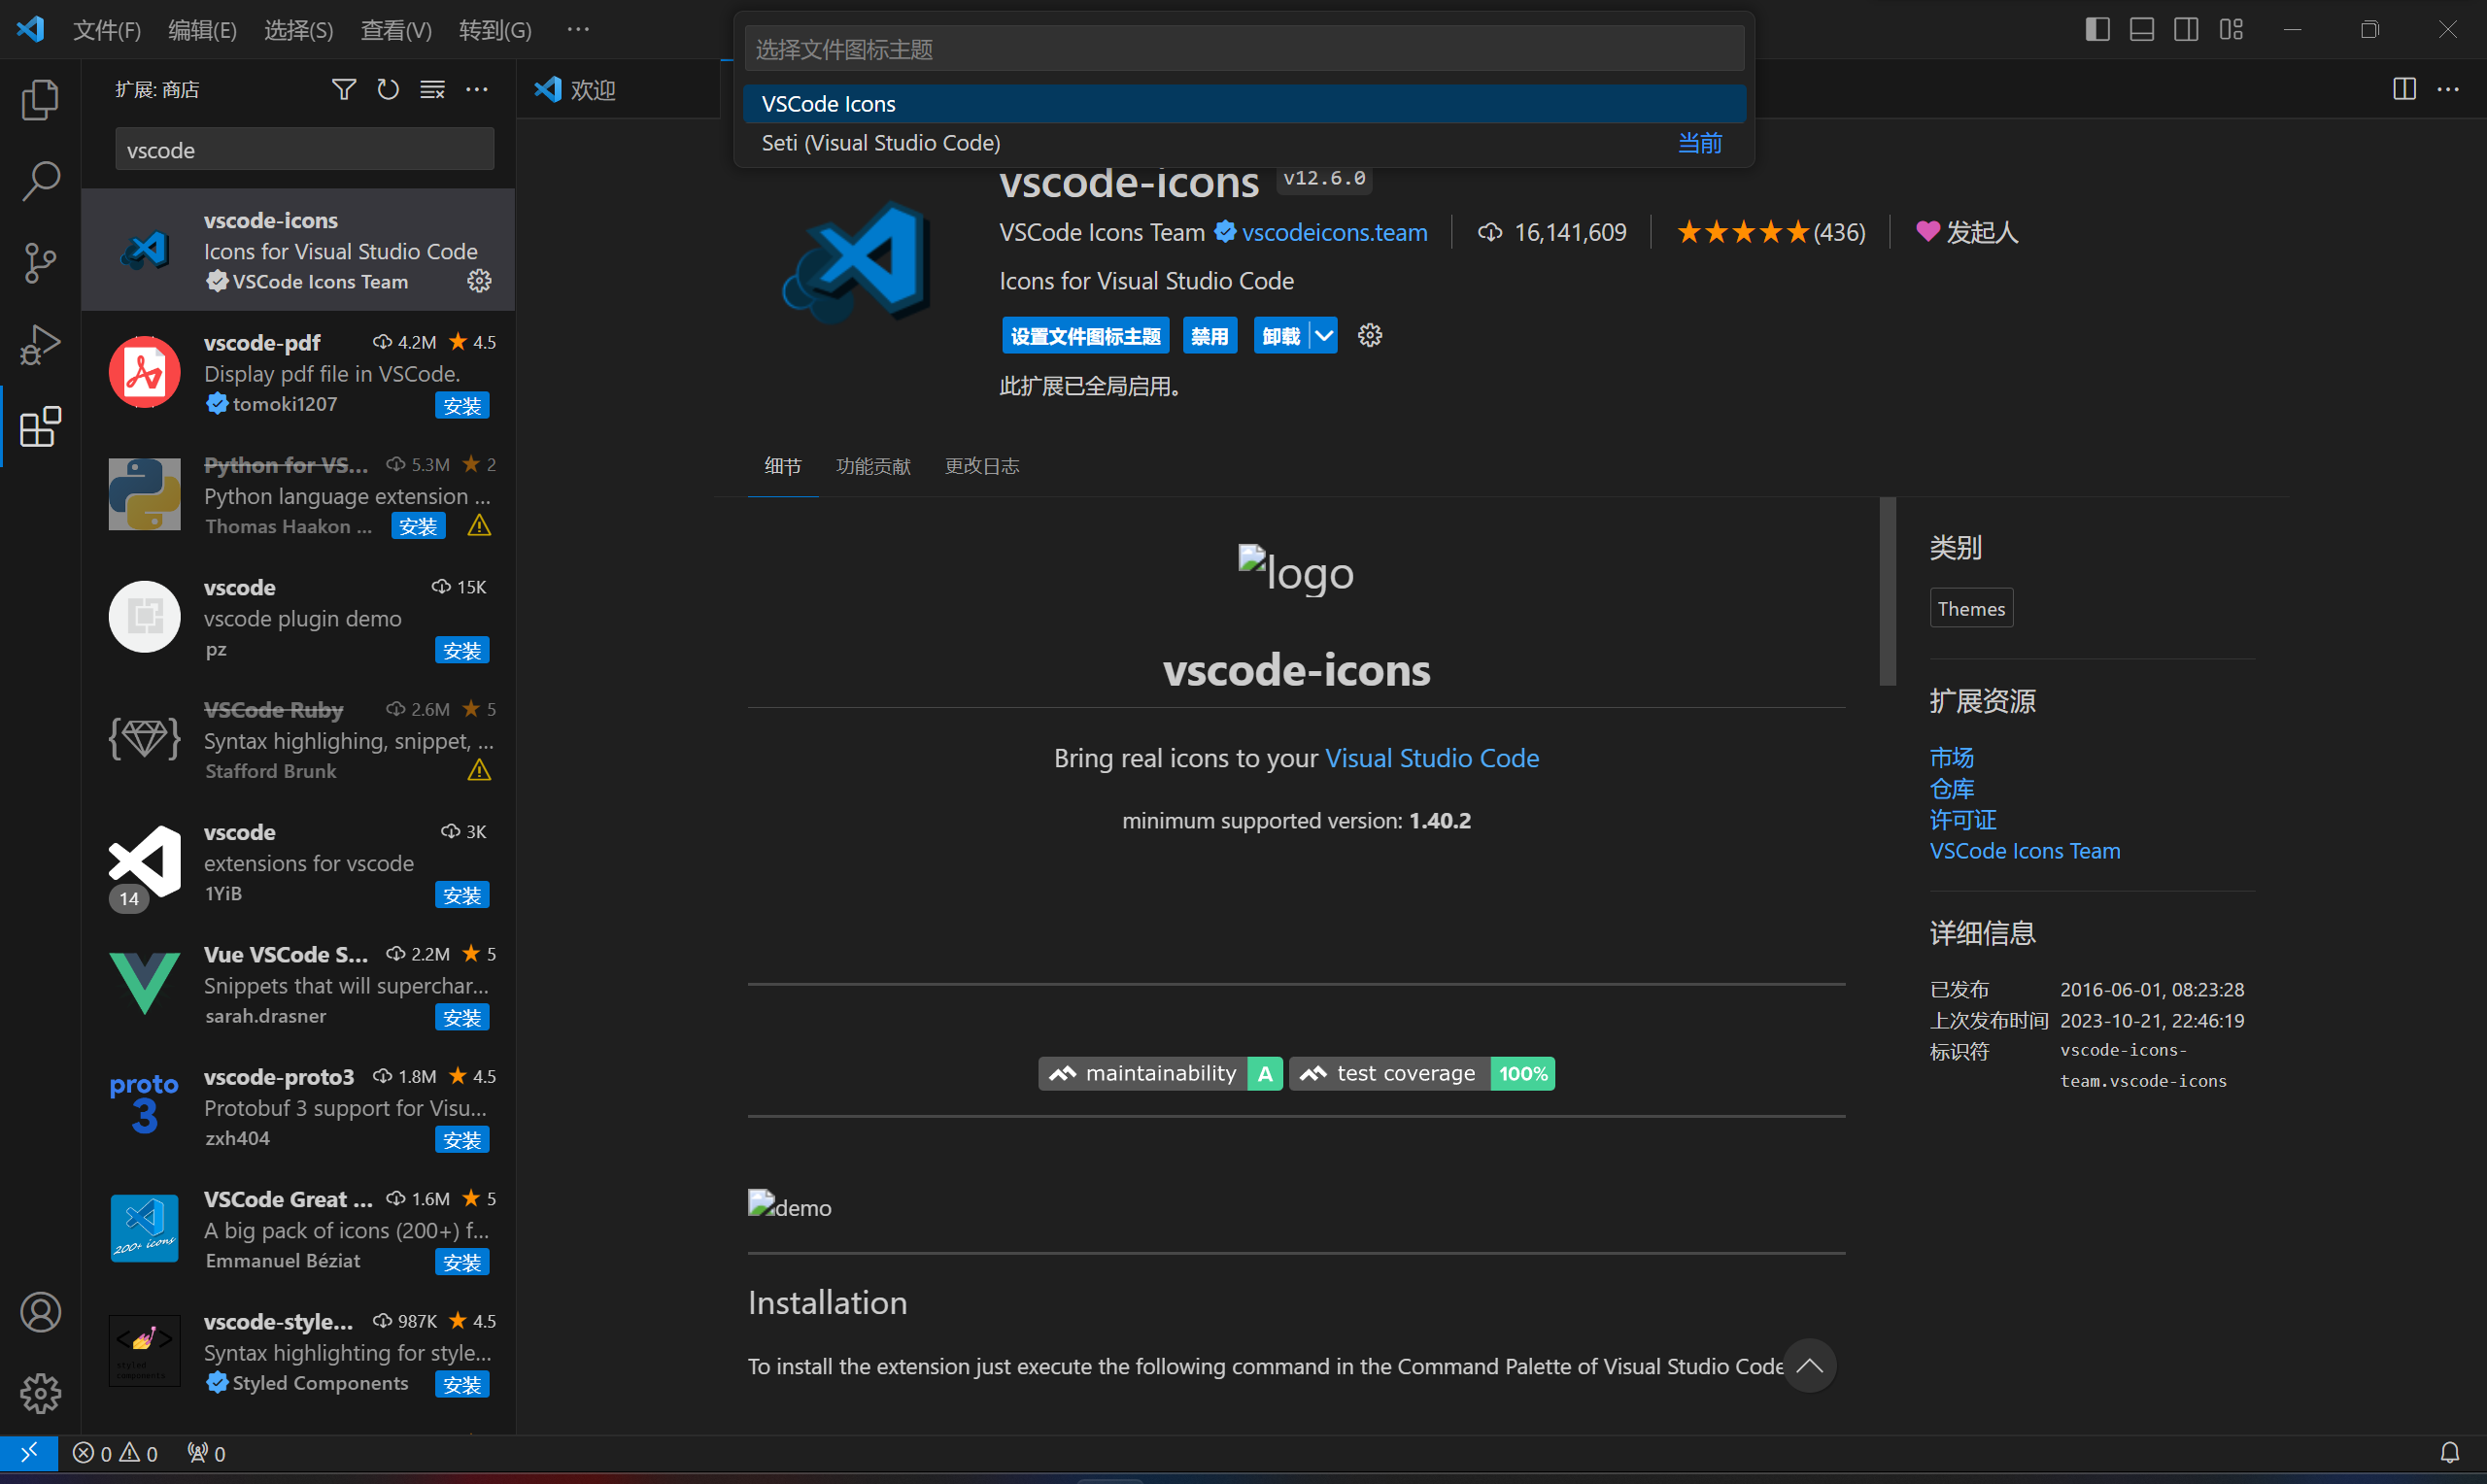Open manage gear on vscode-icons list item

[479, 281]
